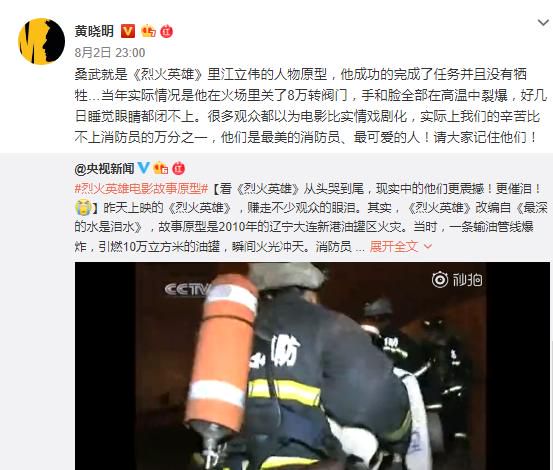Viewport: 553px width, 470px height.
Task: Click the orange V verified badge beside 黄晓明
Action: [128, 31]
